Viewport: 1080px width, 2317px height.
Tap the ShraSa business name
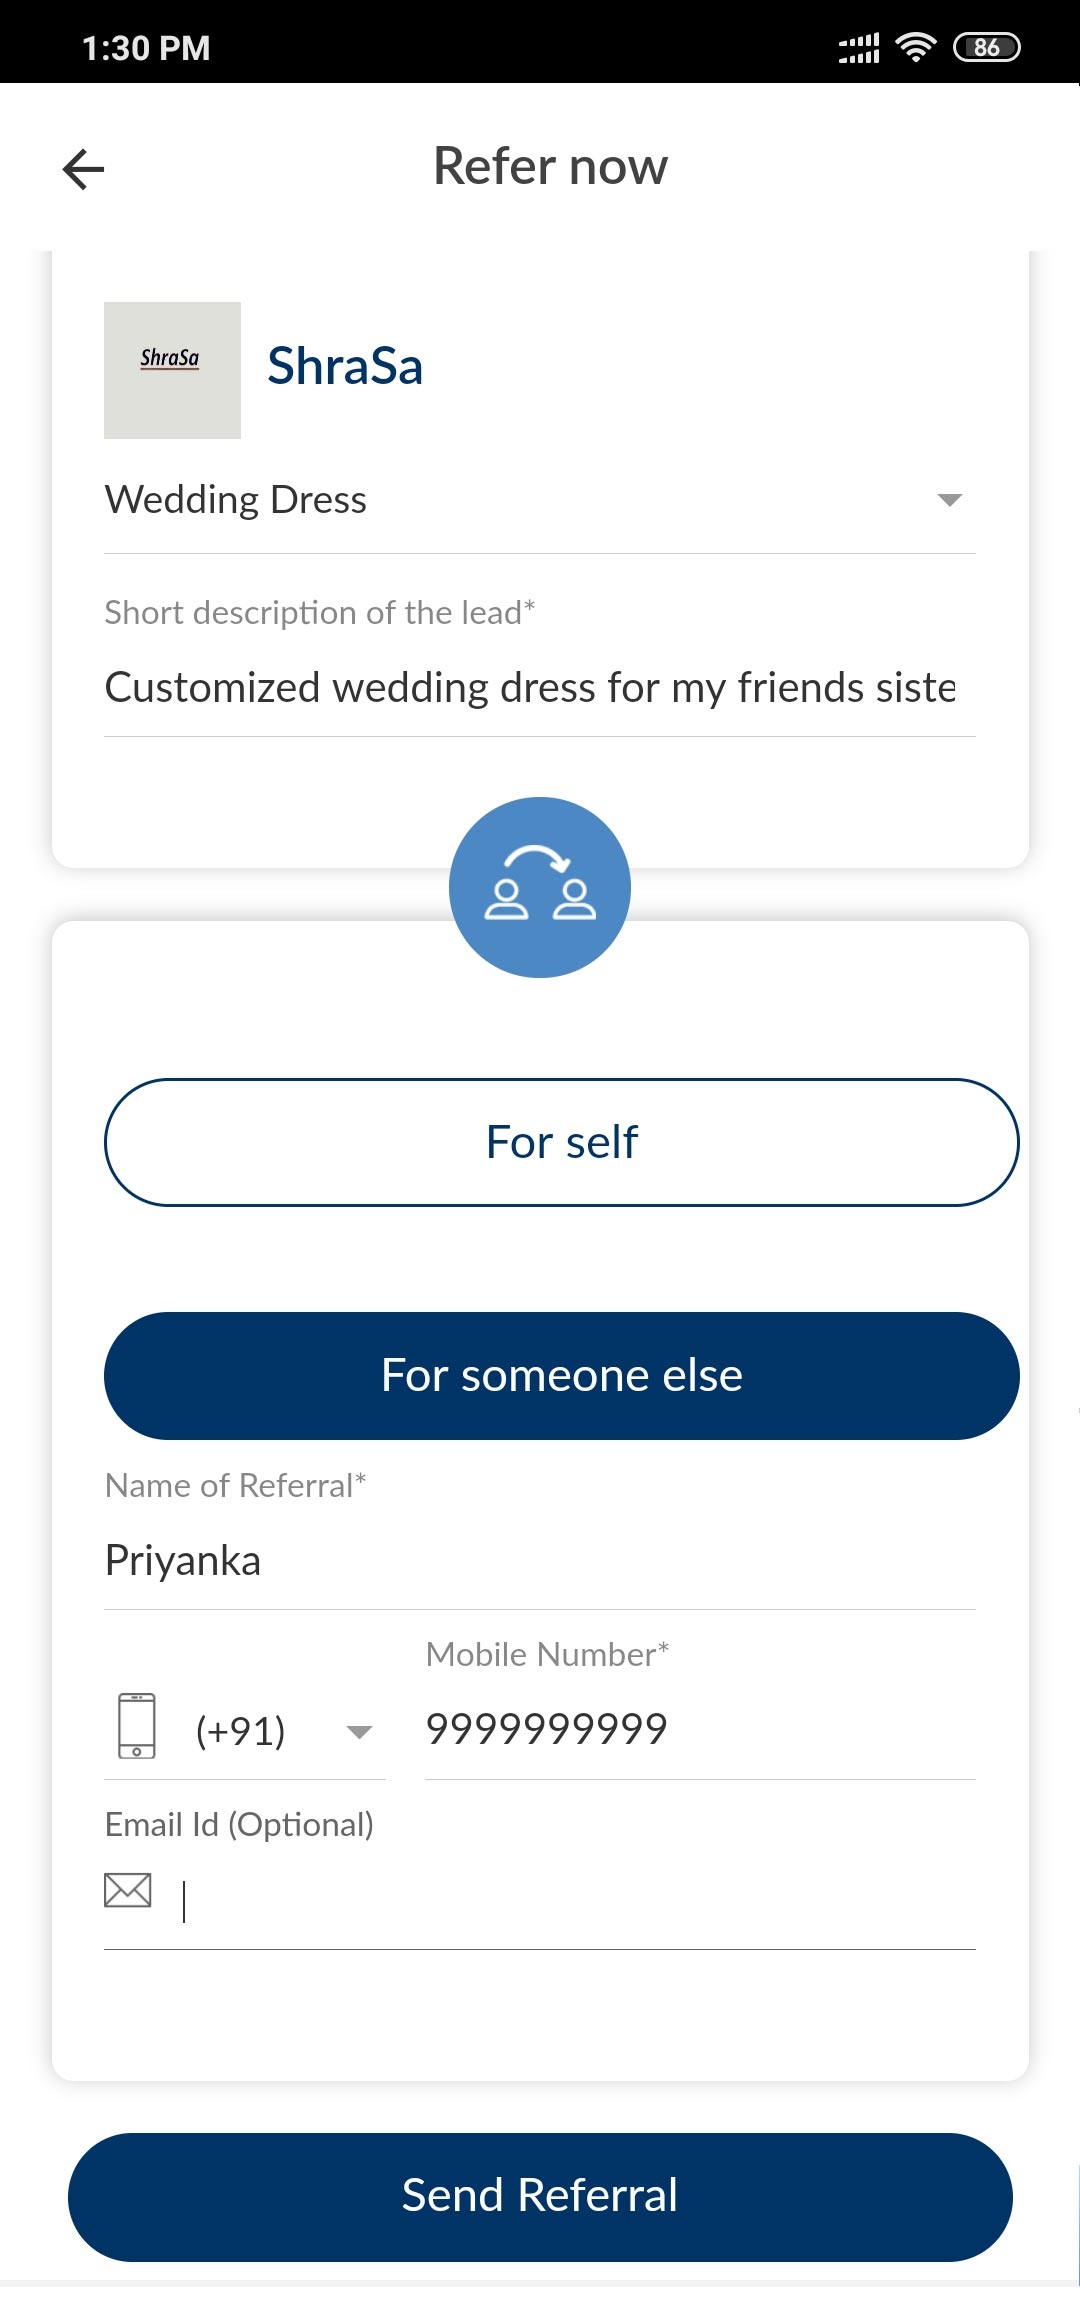tap(345, 366)
